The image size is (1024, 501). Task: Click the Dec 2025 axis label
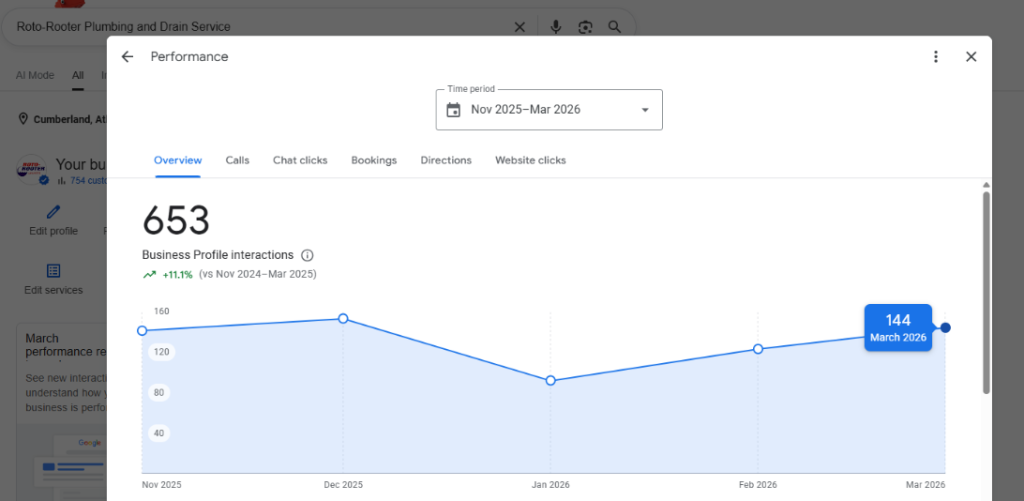344,485
